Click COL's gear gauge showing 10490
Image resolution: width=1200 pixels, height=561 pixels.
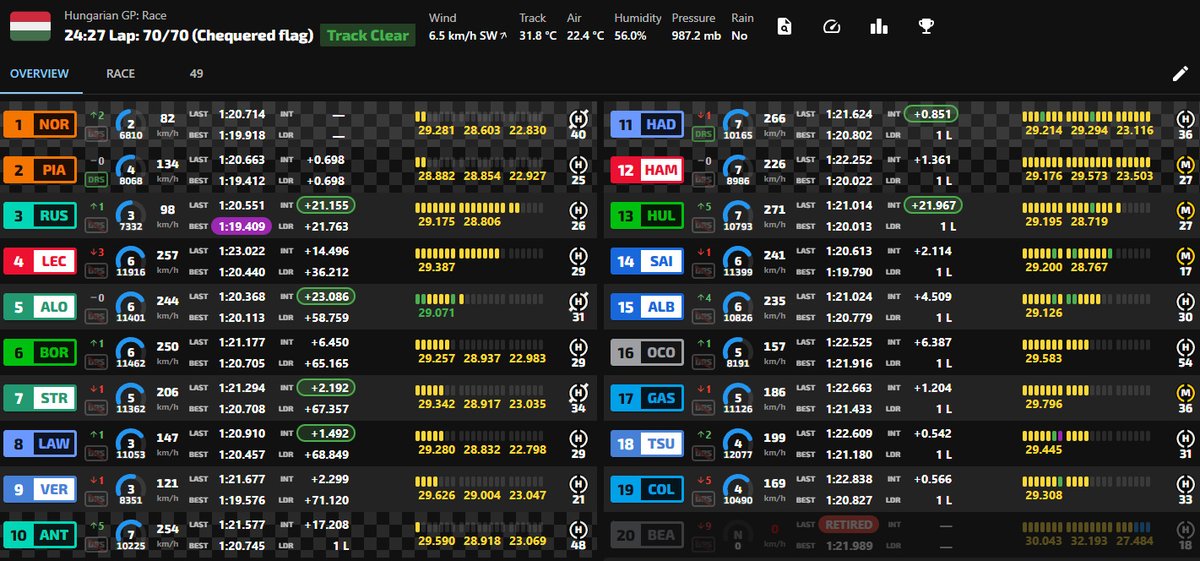tap(737, 489)
